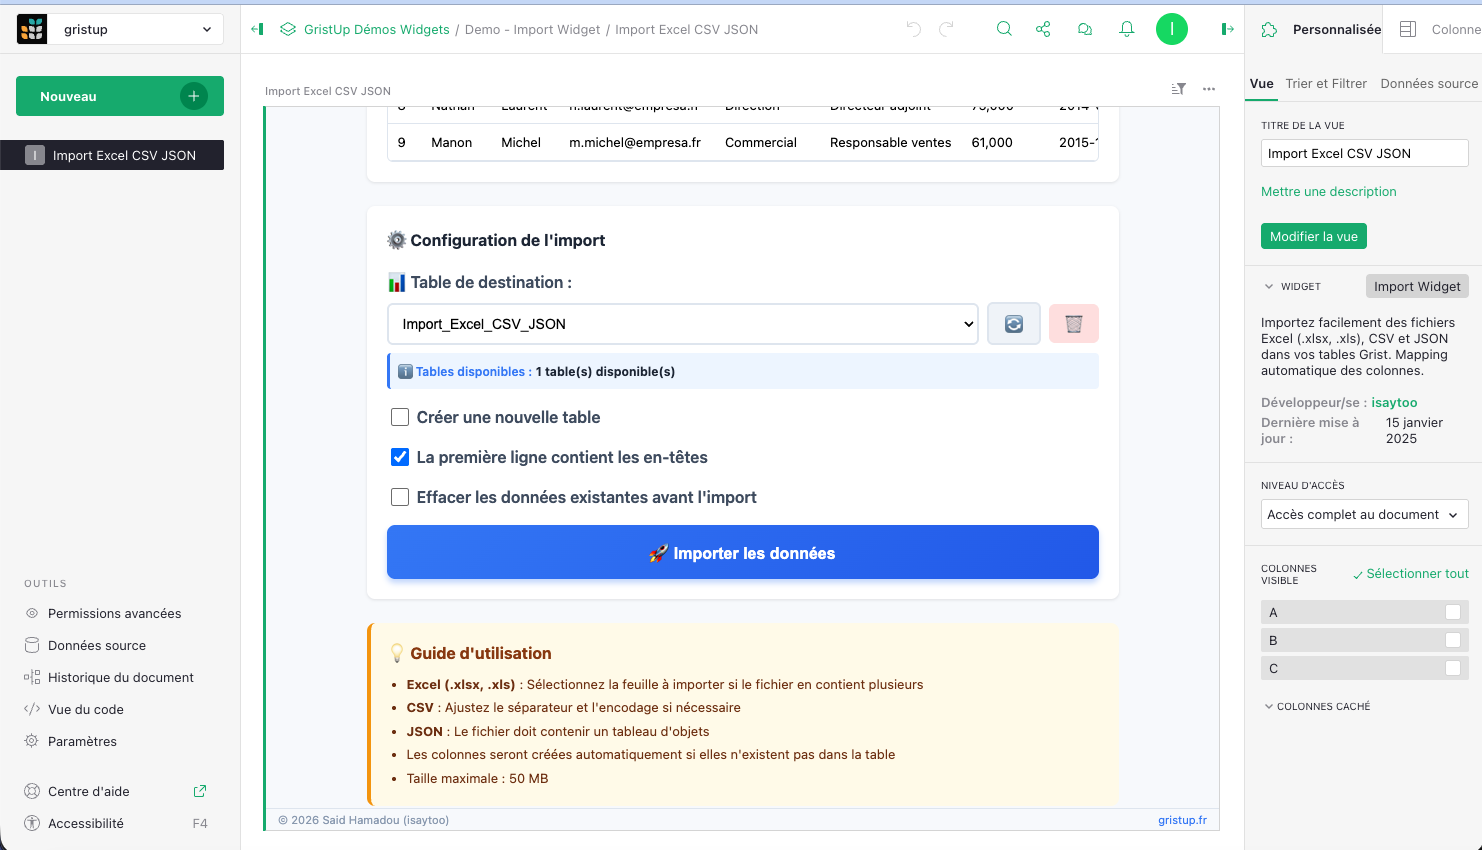Viewport: 1482px width, 850px height.
Task: Click the Titre de la vue input field
Action: pos(1364,153)
